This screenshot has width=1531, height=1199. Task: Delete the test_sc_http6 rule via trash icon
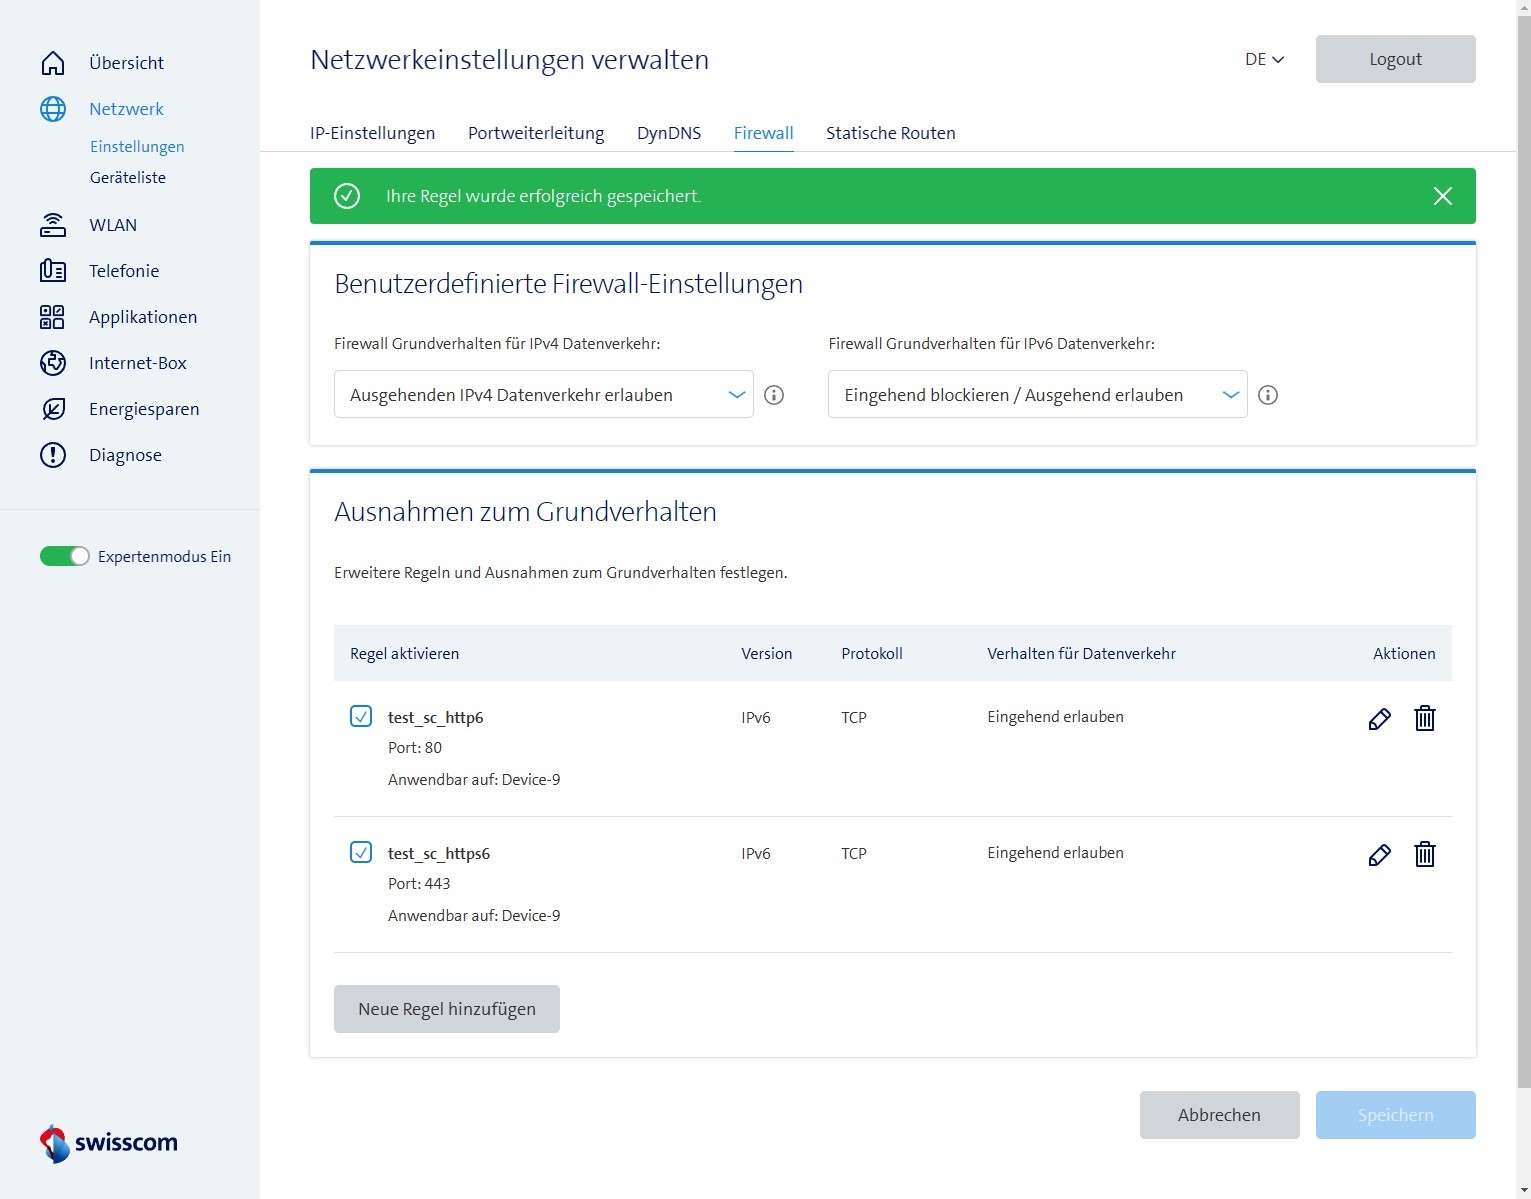[1424, 718]
